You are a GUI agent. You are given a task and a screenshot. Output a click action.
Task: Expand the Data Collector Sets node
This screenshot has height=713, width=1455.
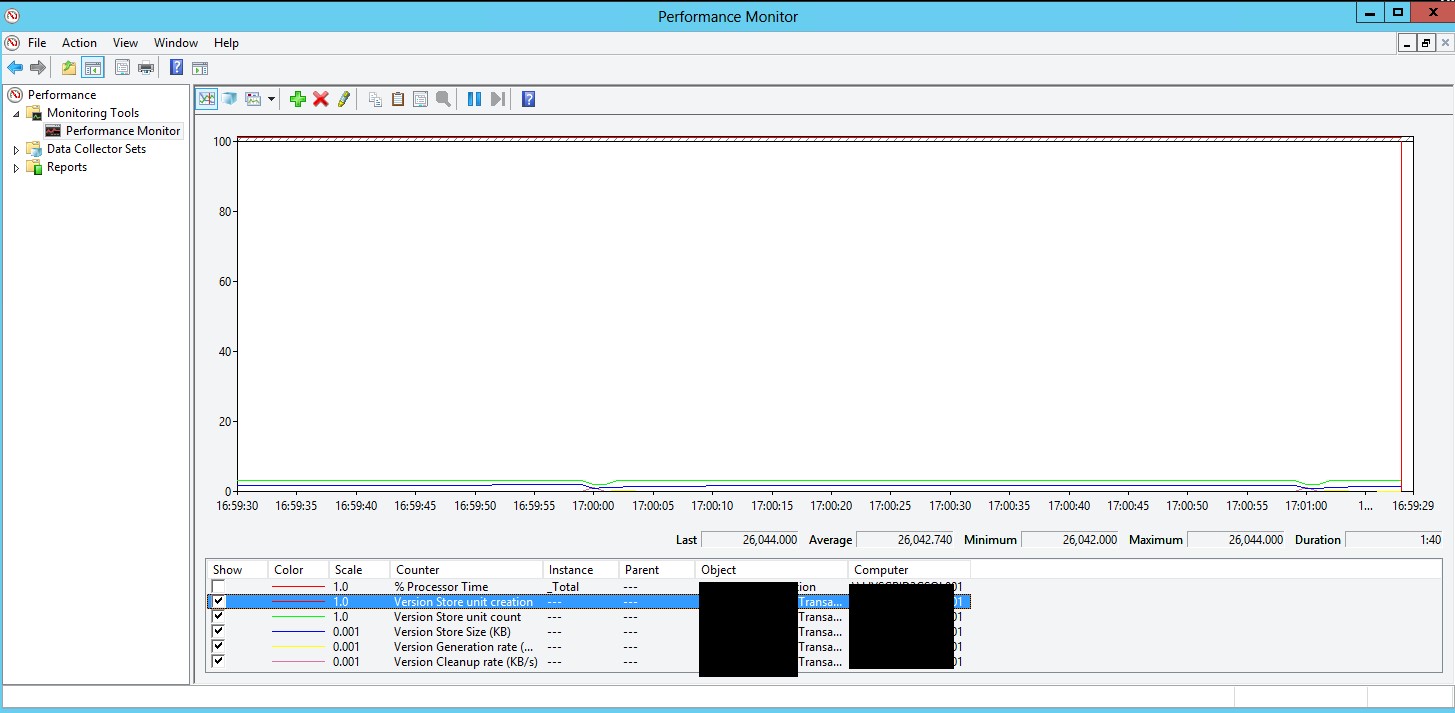(15, 148)
